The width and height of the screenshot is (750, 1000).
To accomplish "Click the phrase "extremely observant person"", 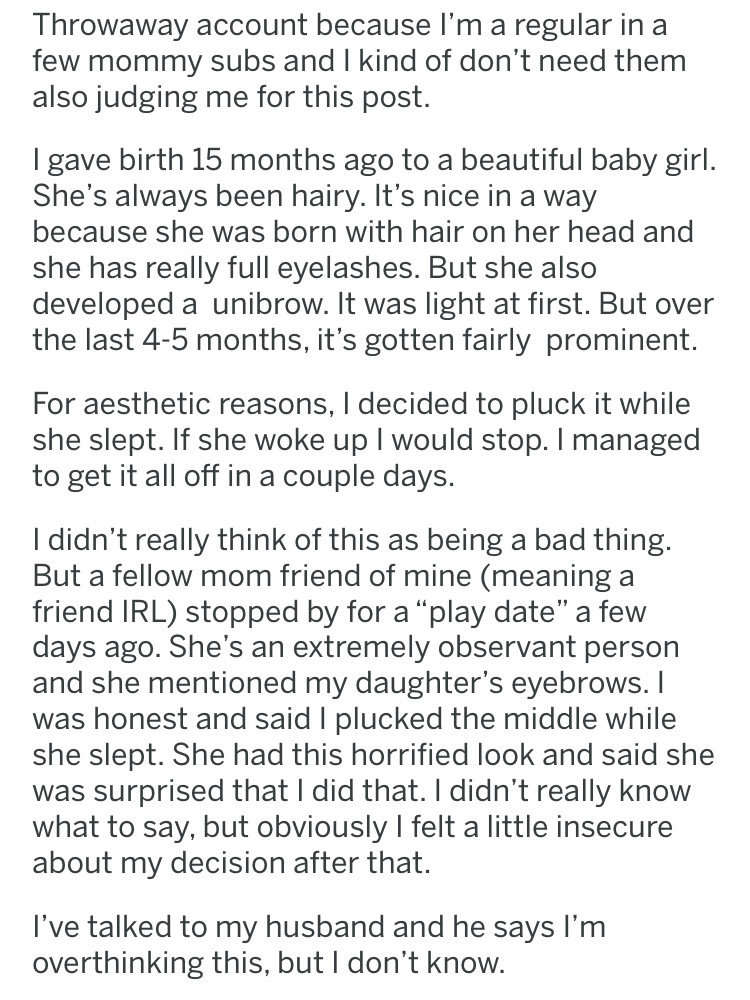I will click(x=483, y=648).
